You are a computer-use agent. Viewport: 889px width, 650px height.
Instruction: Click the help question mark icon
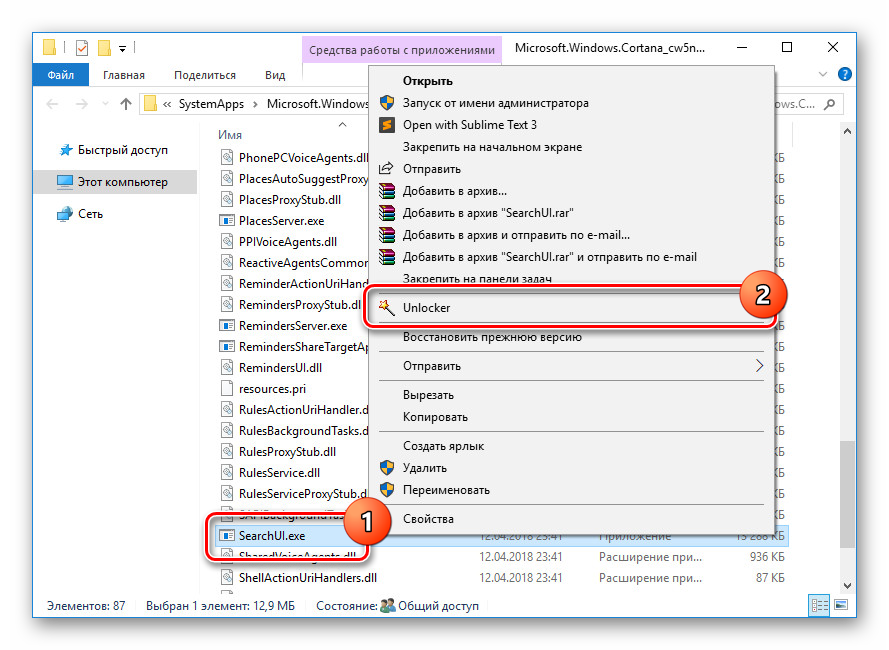point(845,74)
